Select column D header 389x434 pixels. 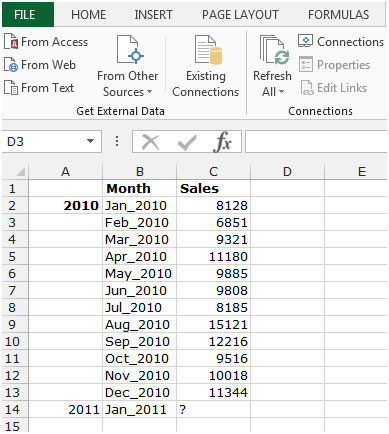287,172
